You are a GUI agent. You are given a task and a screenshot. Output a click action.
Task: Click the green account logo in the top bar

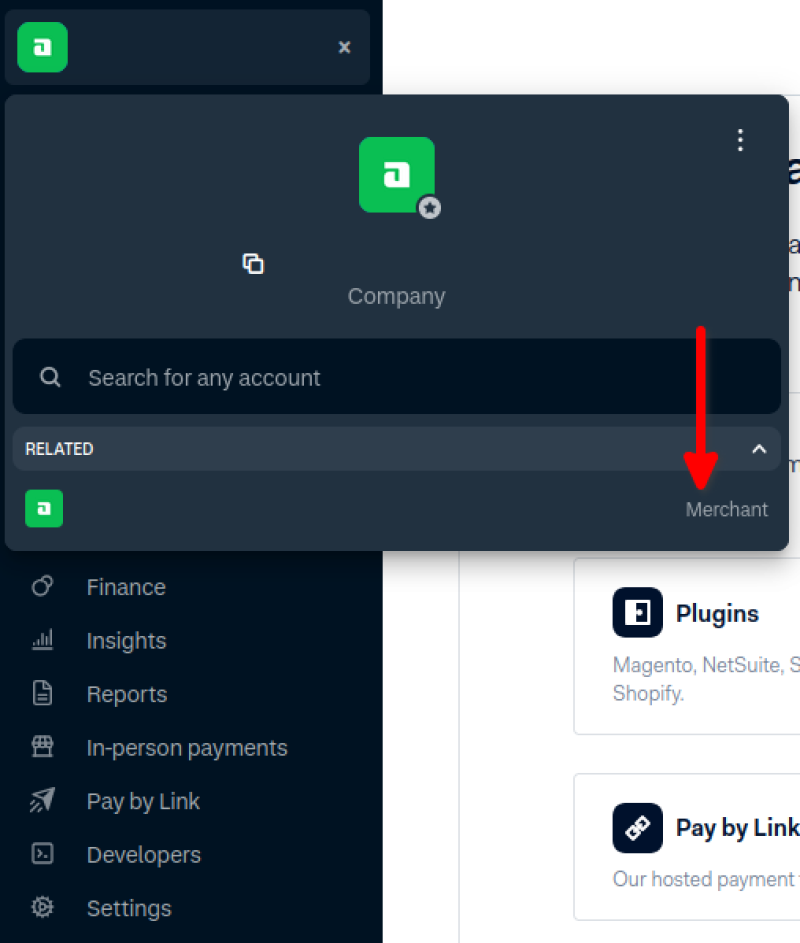43,48
